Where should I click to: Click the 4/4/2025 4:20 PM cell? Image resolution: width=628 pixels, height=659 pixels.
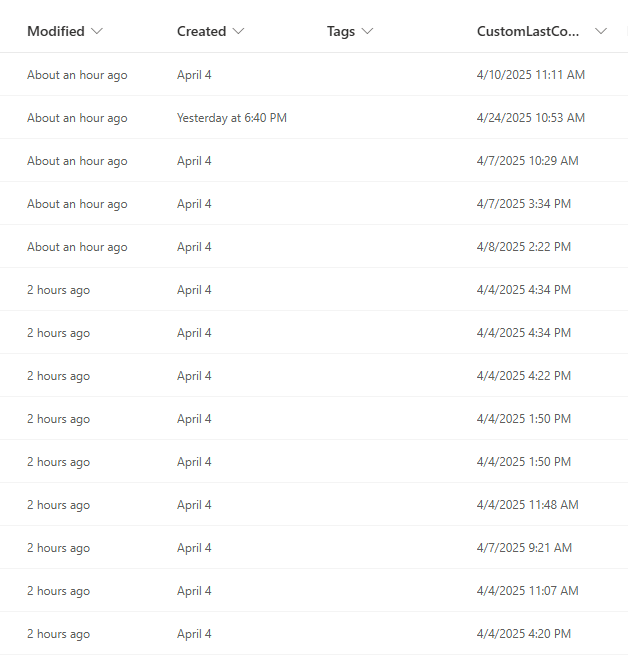pyautogui.click(x=523, y=634)
